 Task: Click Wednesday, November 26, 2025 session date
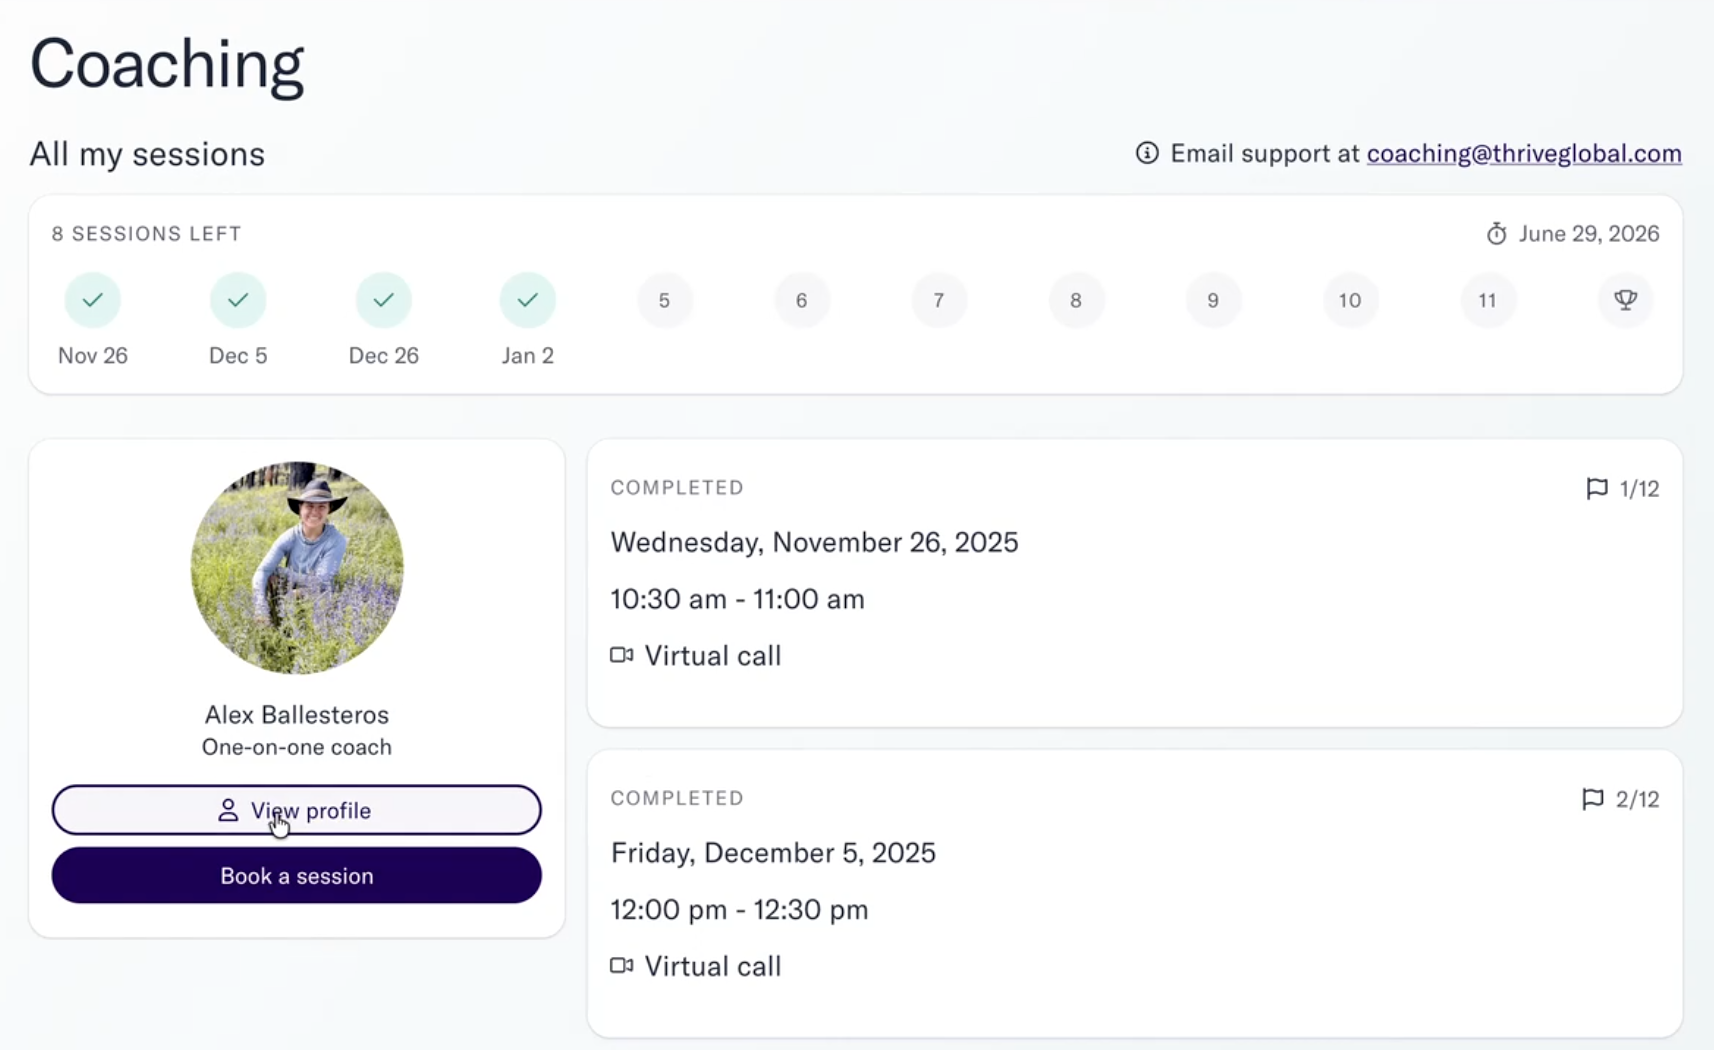point(815,542)
